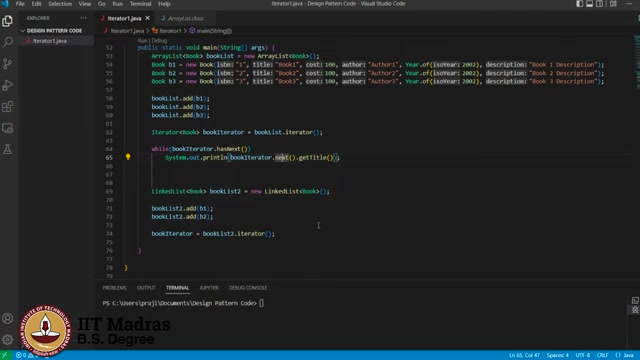Screen dimensions: 640x360
Task: Open the Manage gear icon
Action: [x=7, y=339]
